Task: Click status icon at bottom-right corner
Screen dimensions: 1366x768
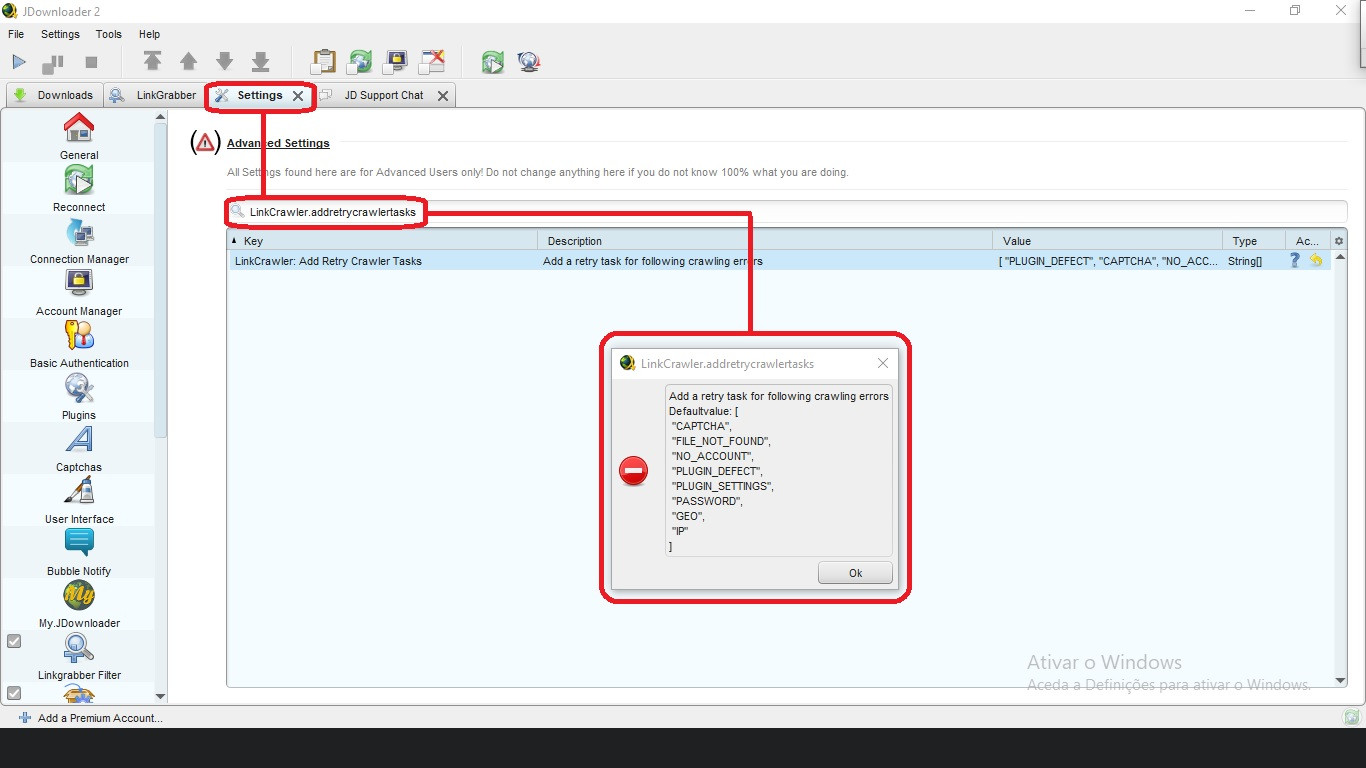Action: [1351, 717]
